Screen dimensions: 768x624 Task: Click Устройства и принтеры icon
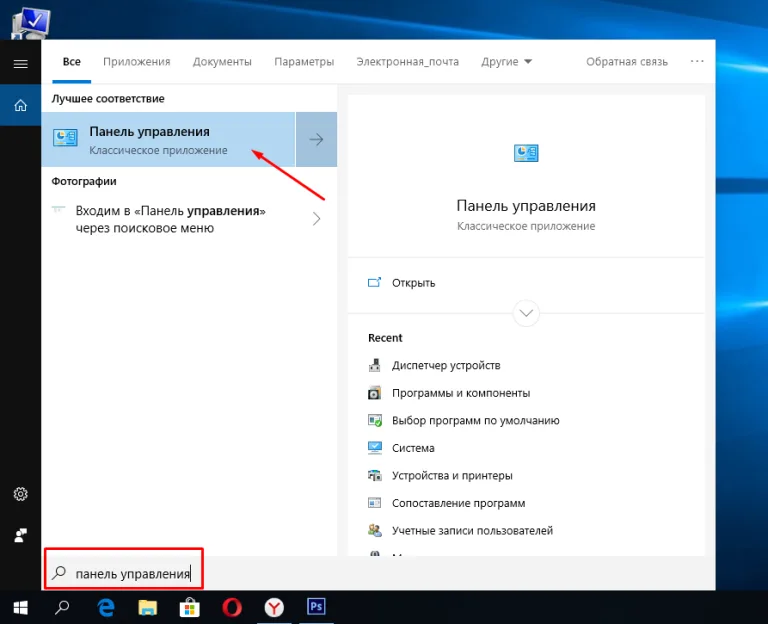374,475
